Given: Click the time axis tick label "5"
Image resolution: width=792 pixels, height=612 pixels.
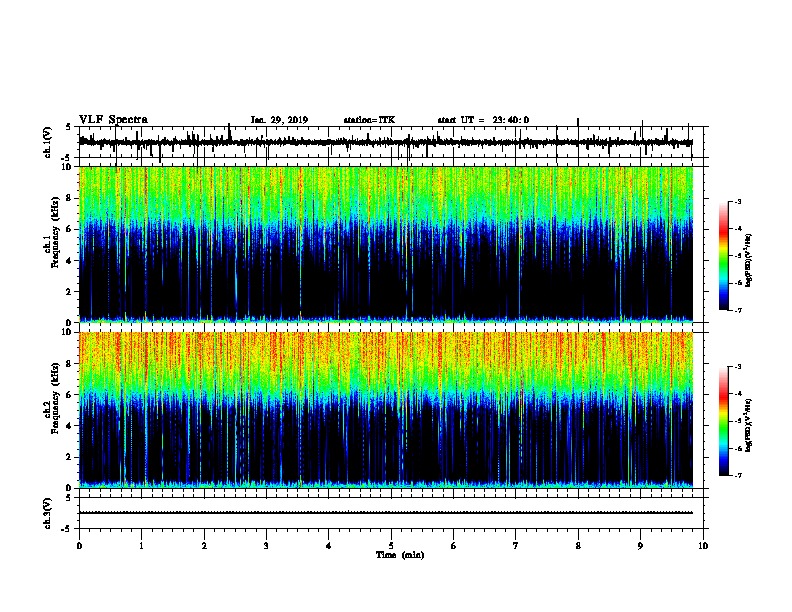Looking at the screenshot, I should point(391,546).
